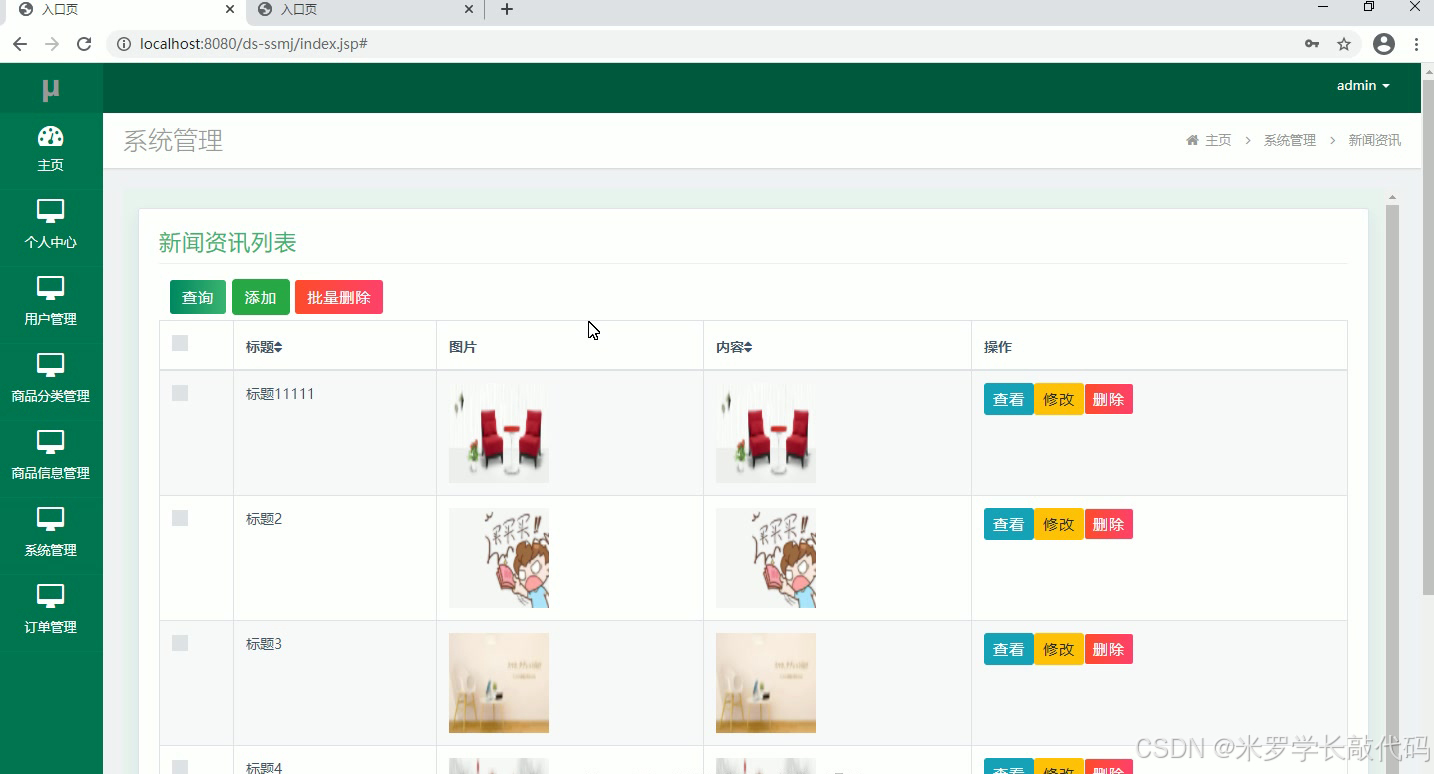Close the first 入口页 tab
The image size is (1434, 774).
[x=230, y=9]
